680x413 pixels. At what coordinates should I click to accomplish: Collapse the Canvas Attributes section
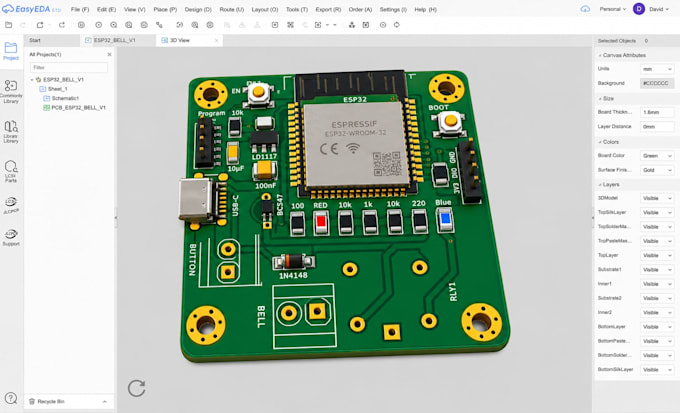click(x=600, y=56)
